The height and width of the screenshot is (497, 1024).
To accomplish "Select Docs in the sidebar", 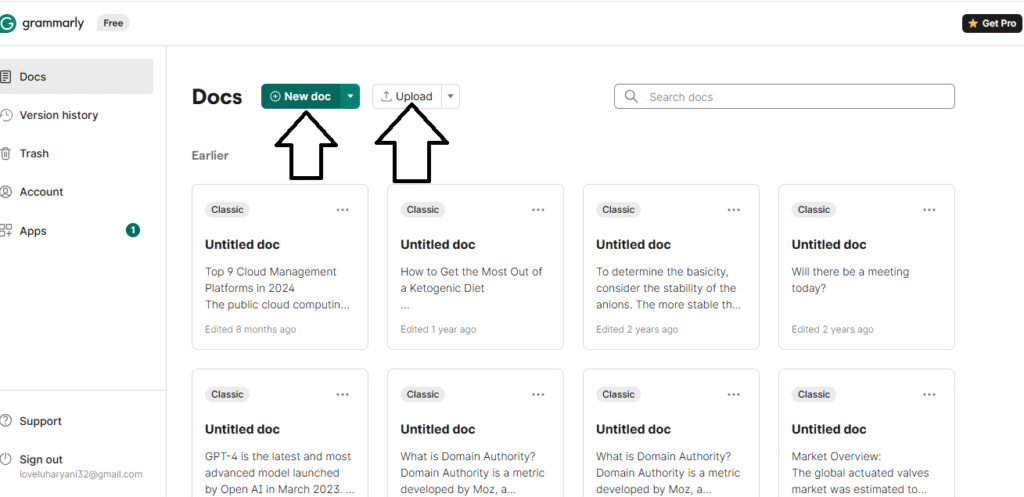I will [x=33, y=77].
